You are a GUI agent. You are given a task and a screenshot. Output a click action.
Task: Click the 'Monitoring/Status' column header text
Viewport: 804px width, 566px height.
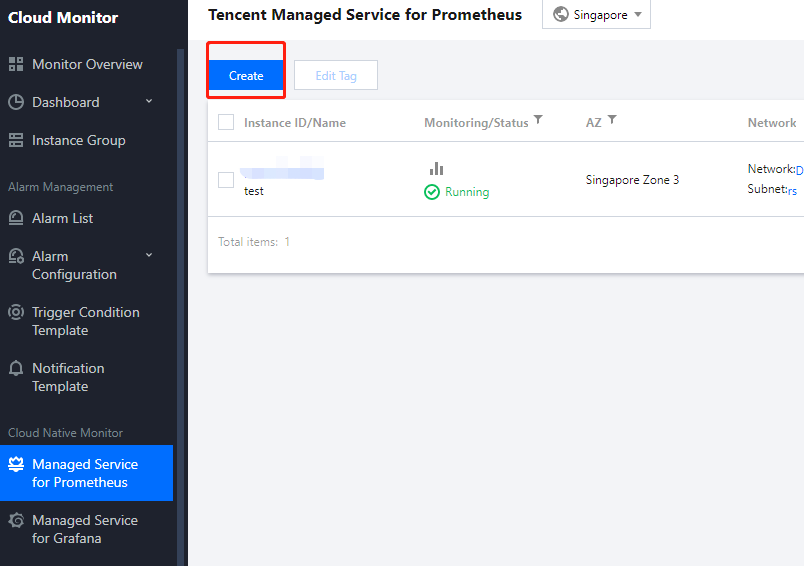(476, 123)
